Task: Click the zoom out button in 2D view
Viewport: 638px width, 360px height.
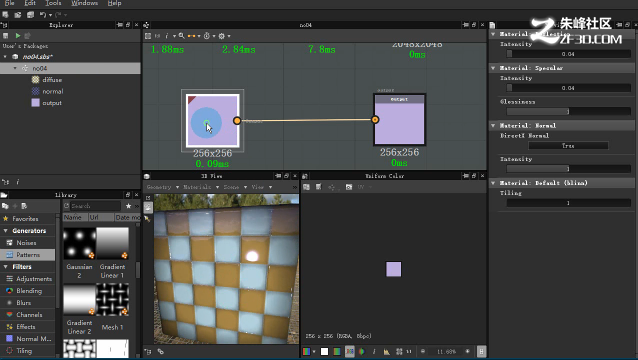Action: [423, 351]
